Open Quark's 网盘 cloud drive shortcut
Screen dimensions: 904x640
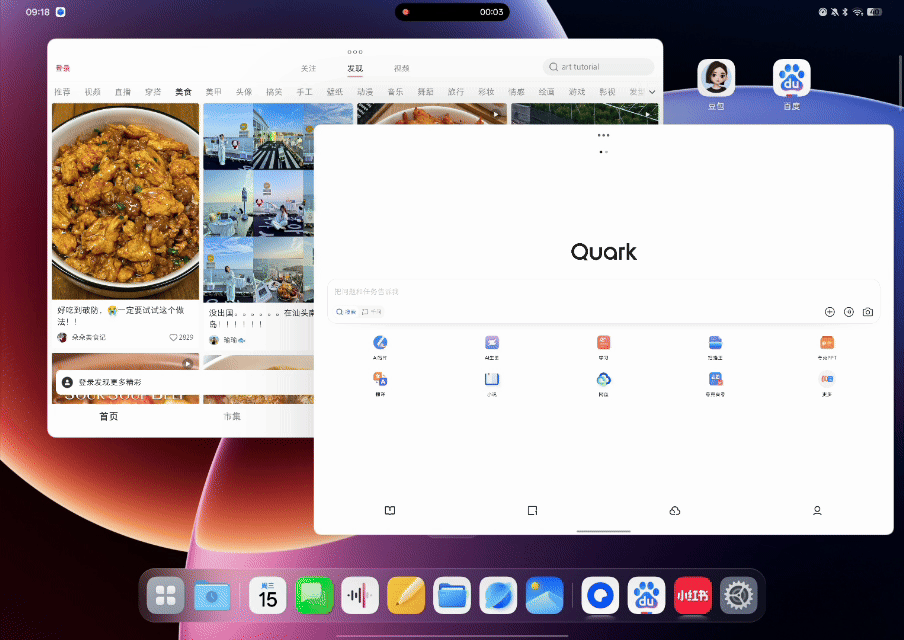tap(603, 381)
